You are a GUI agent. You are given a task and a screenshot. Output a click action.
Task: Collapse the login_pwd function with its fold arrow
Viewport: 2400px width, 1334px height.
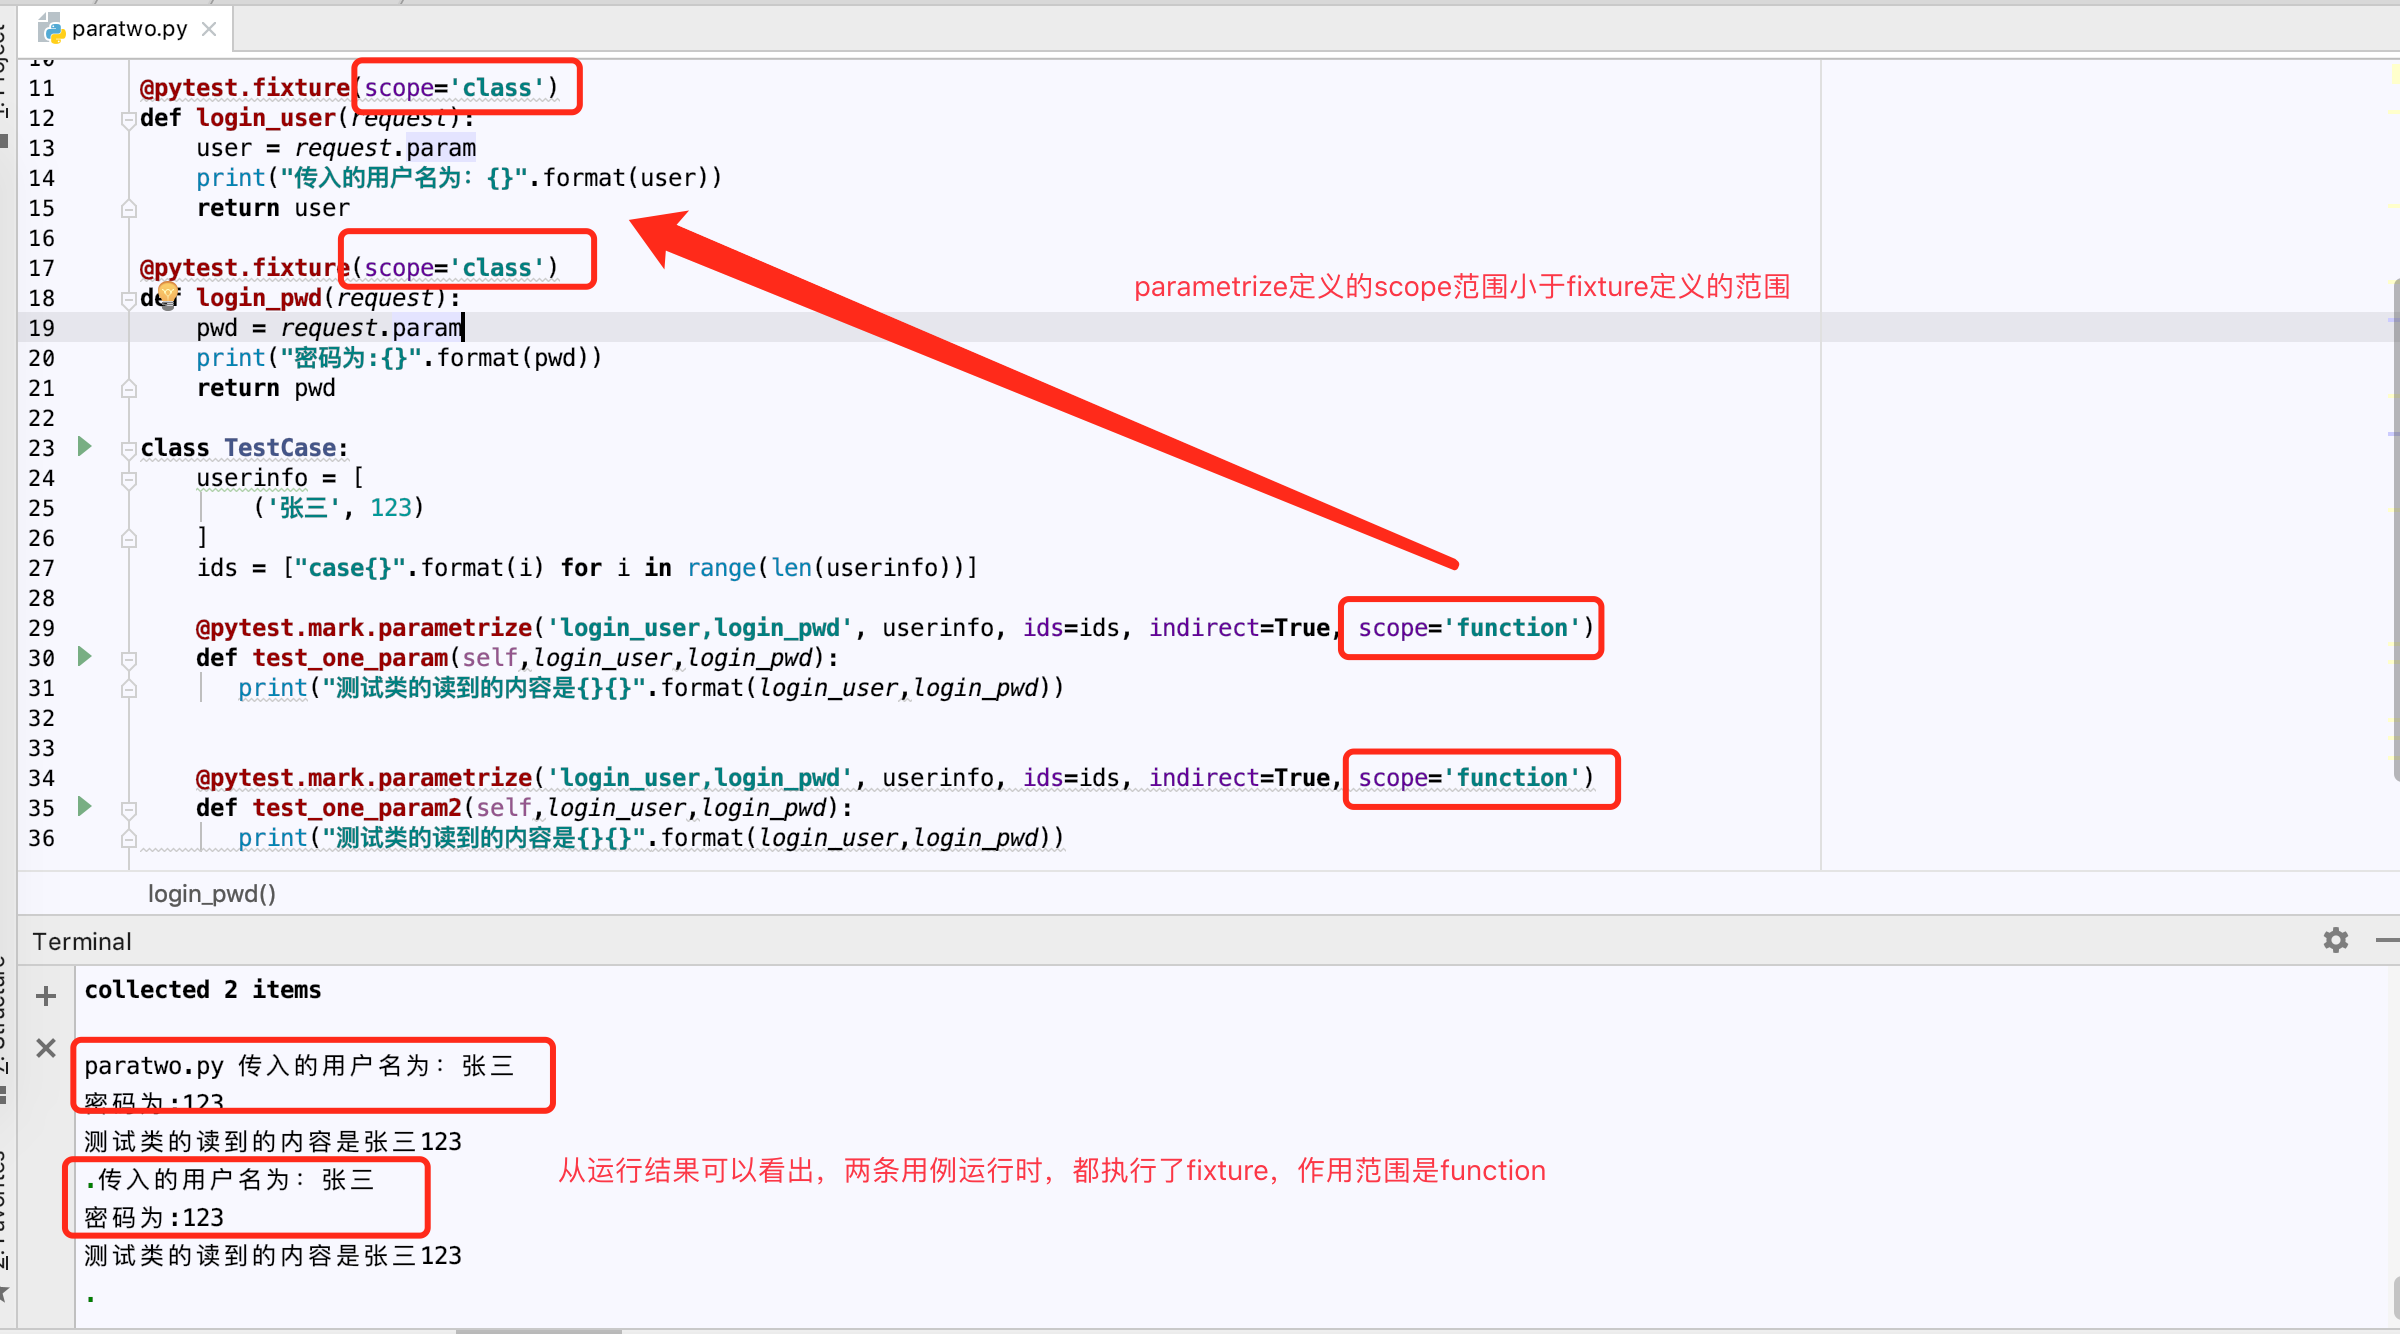128,300
